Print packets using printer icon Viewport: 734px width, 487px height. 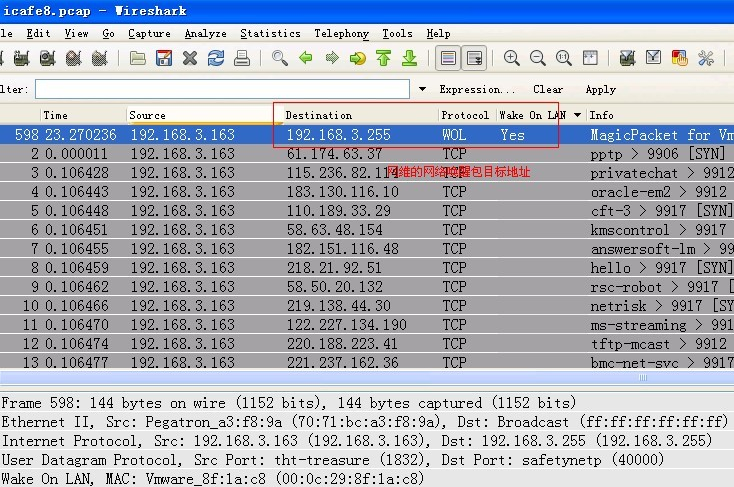tap(242, 59)
